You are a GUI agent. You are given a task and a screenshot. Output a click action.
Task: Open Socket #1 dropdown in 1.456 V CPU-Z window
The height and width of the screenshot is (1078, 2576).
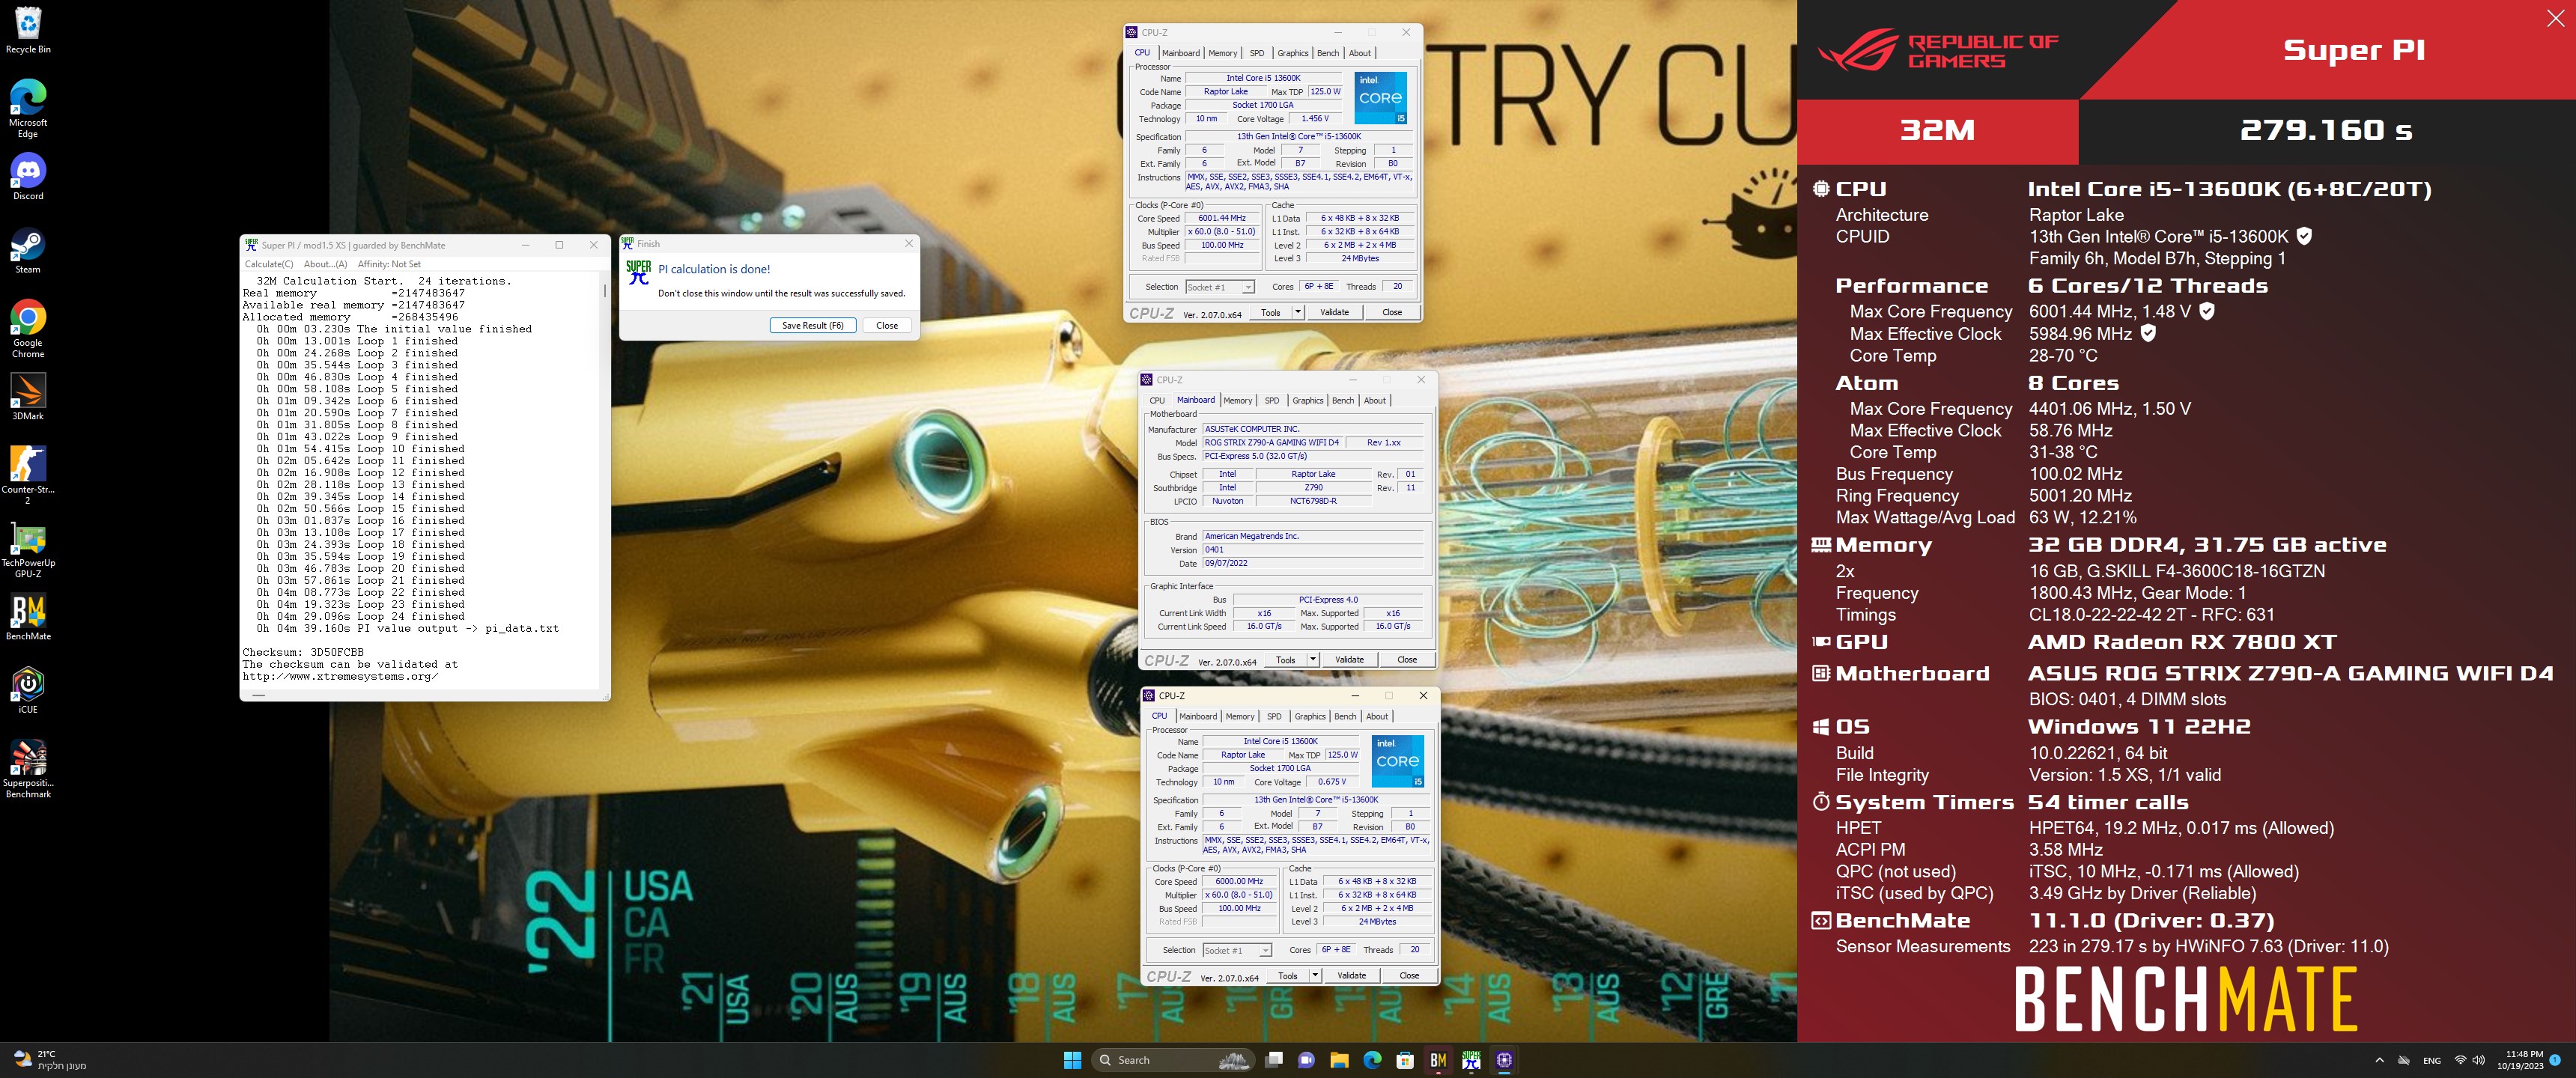tap(1219, 287)
